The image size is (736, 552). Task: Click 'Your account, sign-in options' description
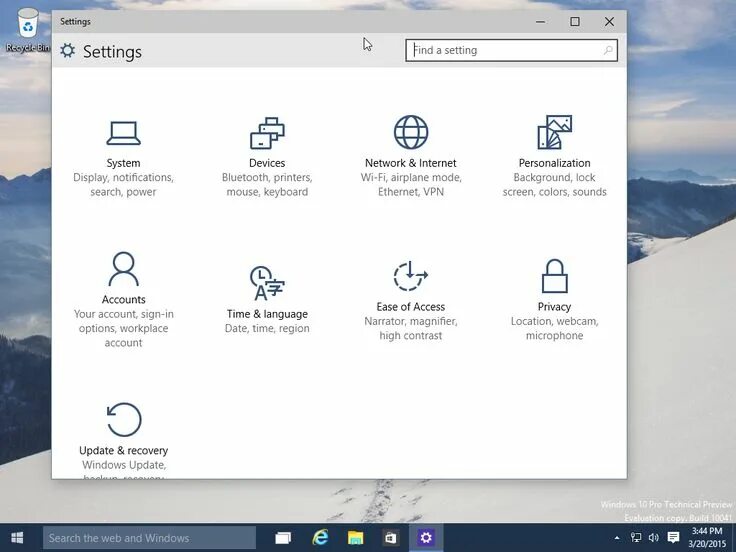[123, 328]
